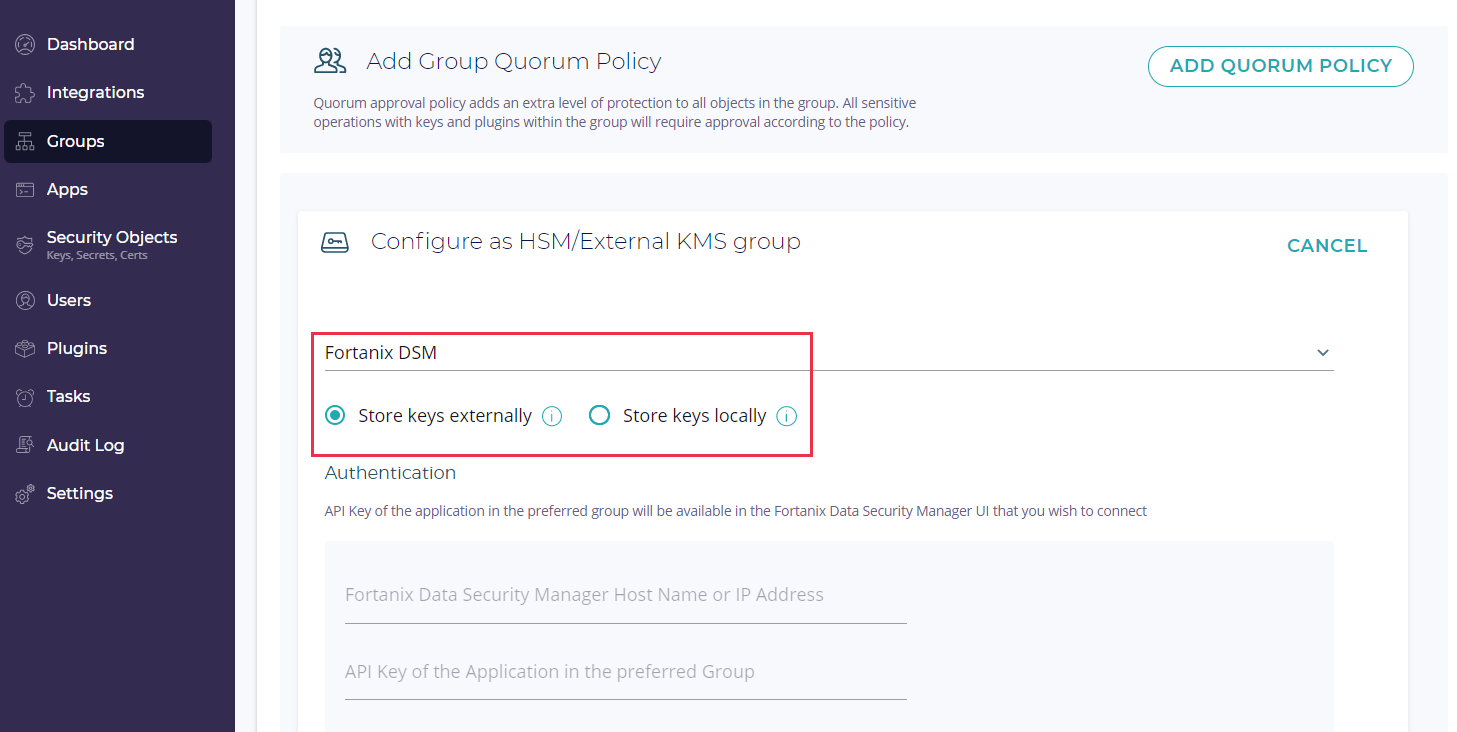Click the Security Objects icon

tap(25, 245)
